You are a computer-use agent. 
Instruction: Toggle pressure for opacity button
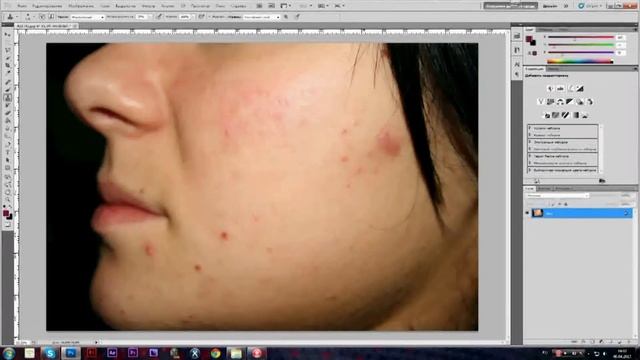159,17
